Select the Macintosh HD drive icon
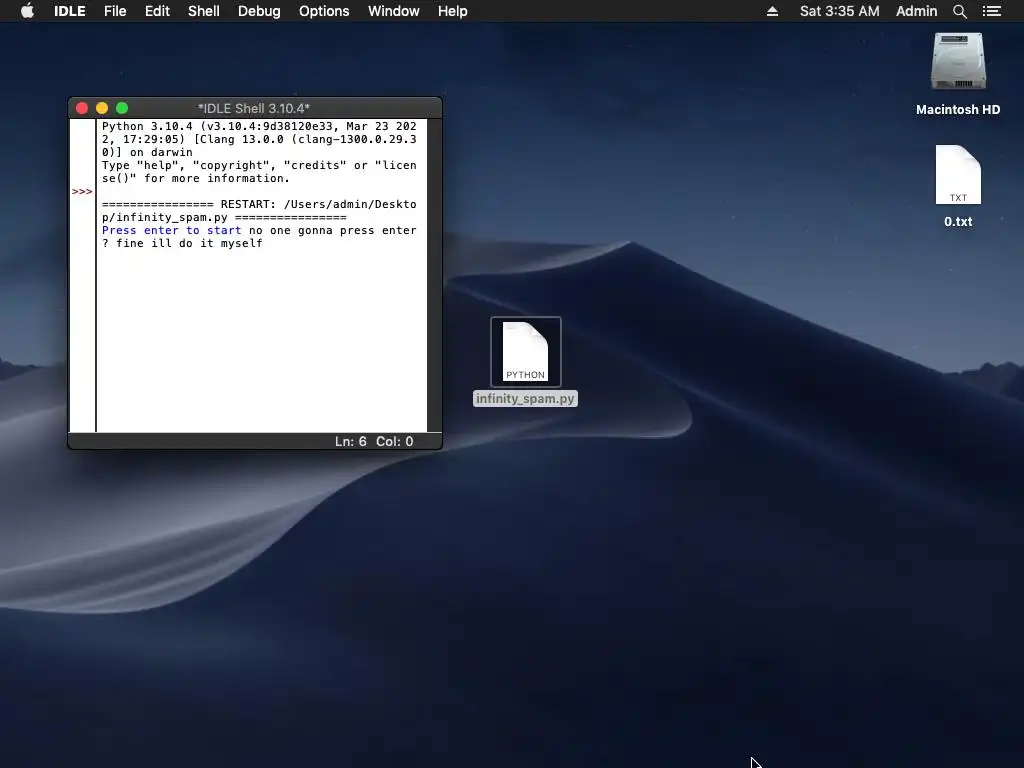 (958, 61)
